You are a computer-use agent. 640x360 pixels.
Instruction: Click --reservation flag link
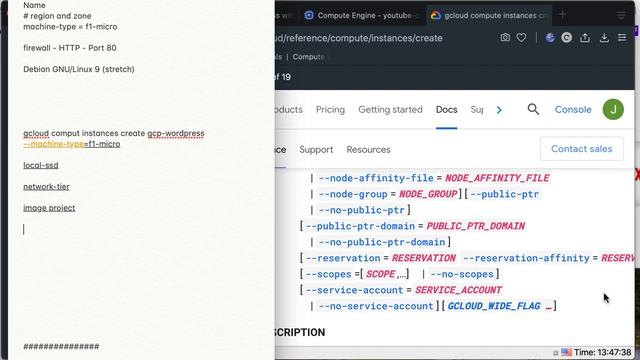tap(343, 258)
